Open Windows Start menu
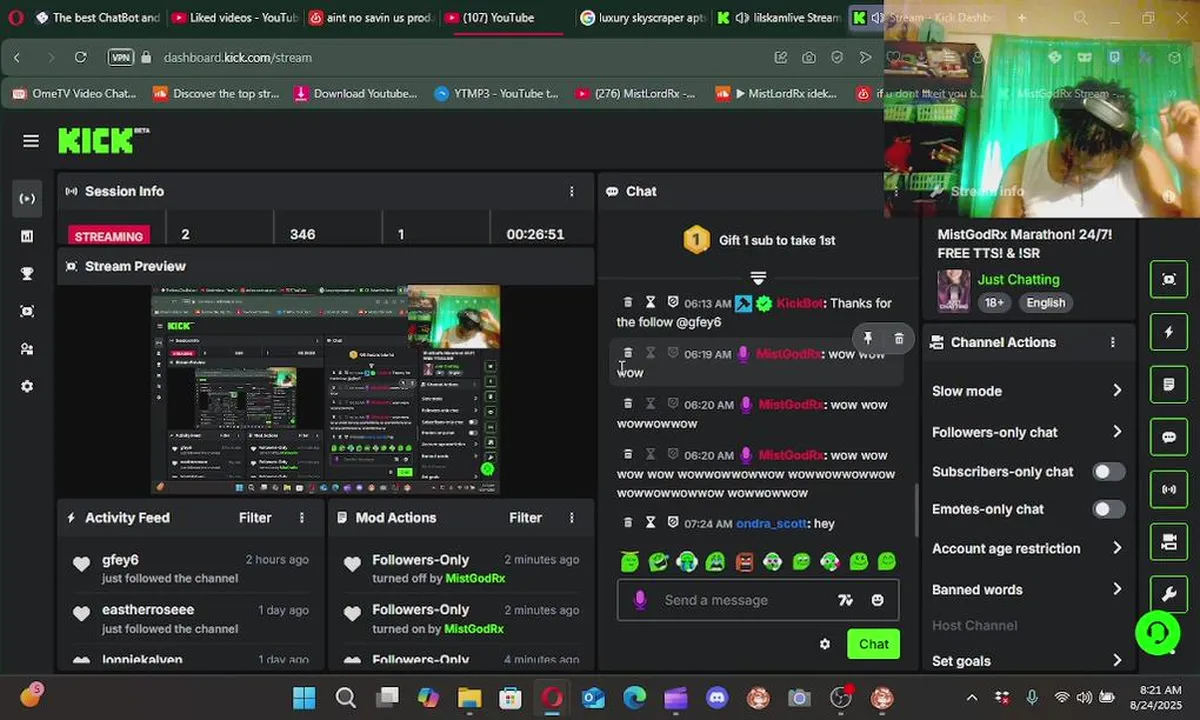 (x=304, y=698)
